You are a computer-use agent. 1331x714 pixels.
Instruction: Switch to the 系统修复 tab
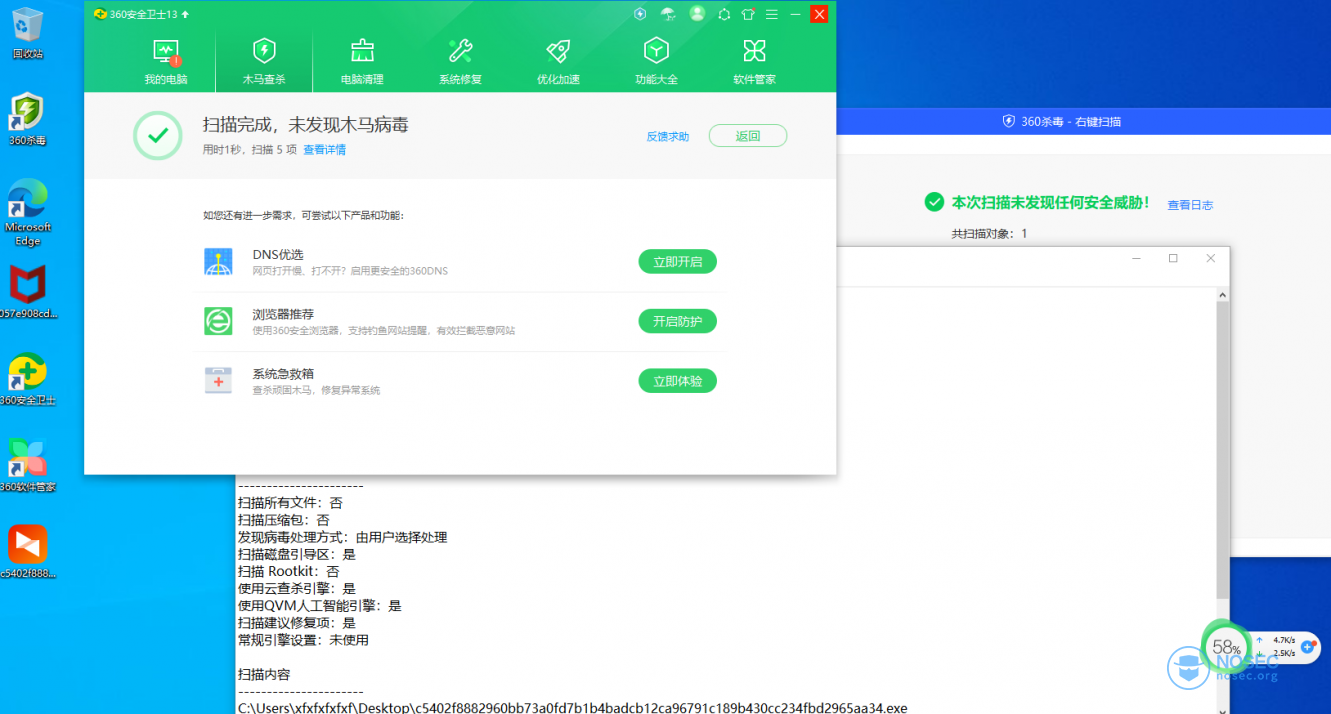[x=460, y=62]
